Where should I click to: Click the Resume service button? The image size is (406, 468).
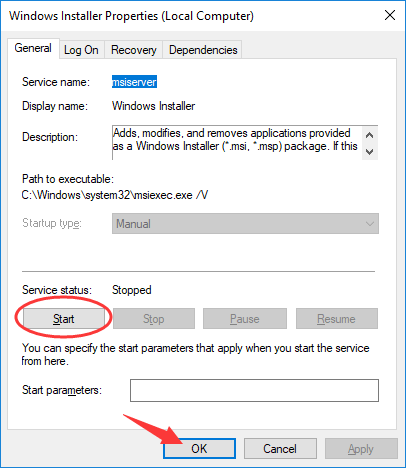coord(337,319)
